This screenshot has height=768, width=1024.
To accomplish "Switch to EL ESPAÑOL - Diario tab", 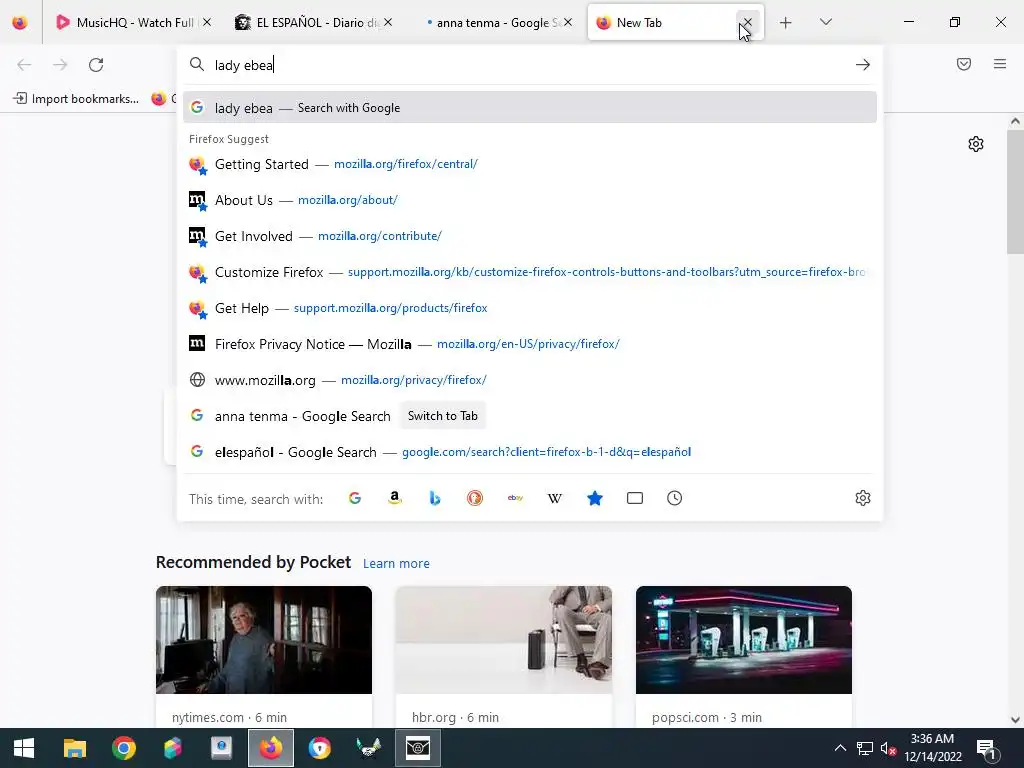I will click(314, 23).
